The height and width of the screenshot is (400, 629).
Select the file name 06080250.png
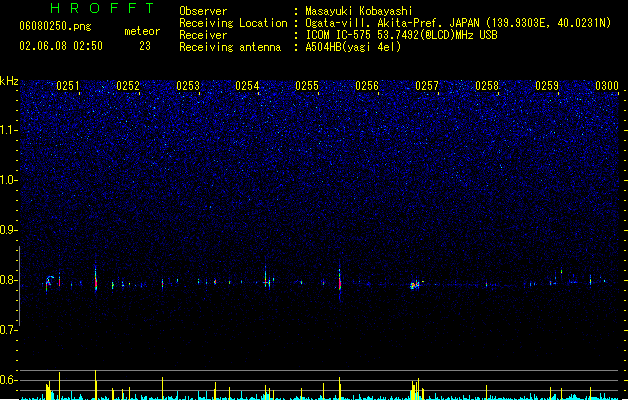click(x=55, y=26)
